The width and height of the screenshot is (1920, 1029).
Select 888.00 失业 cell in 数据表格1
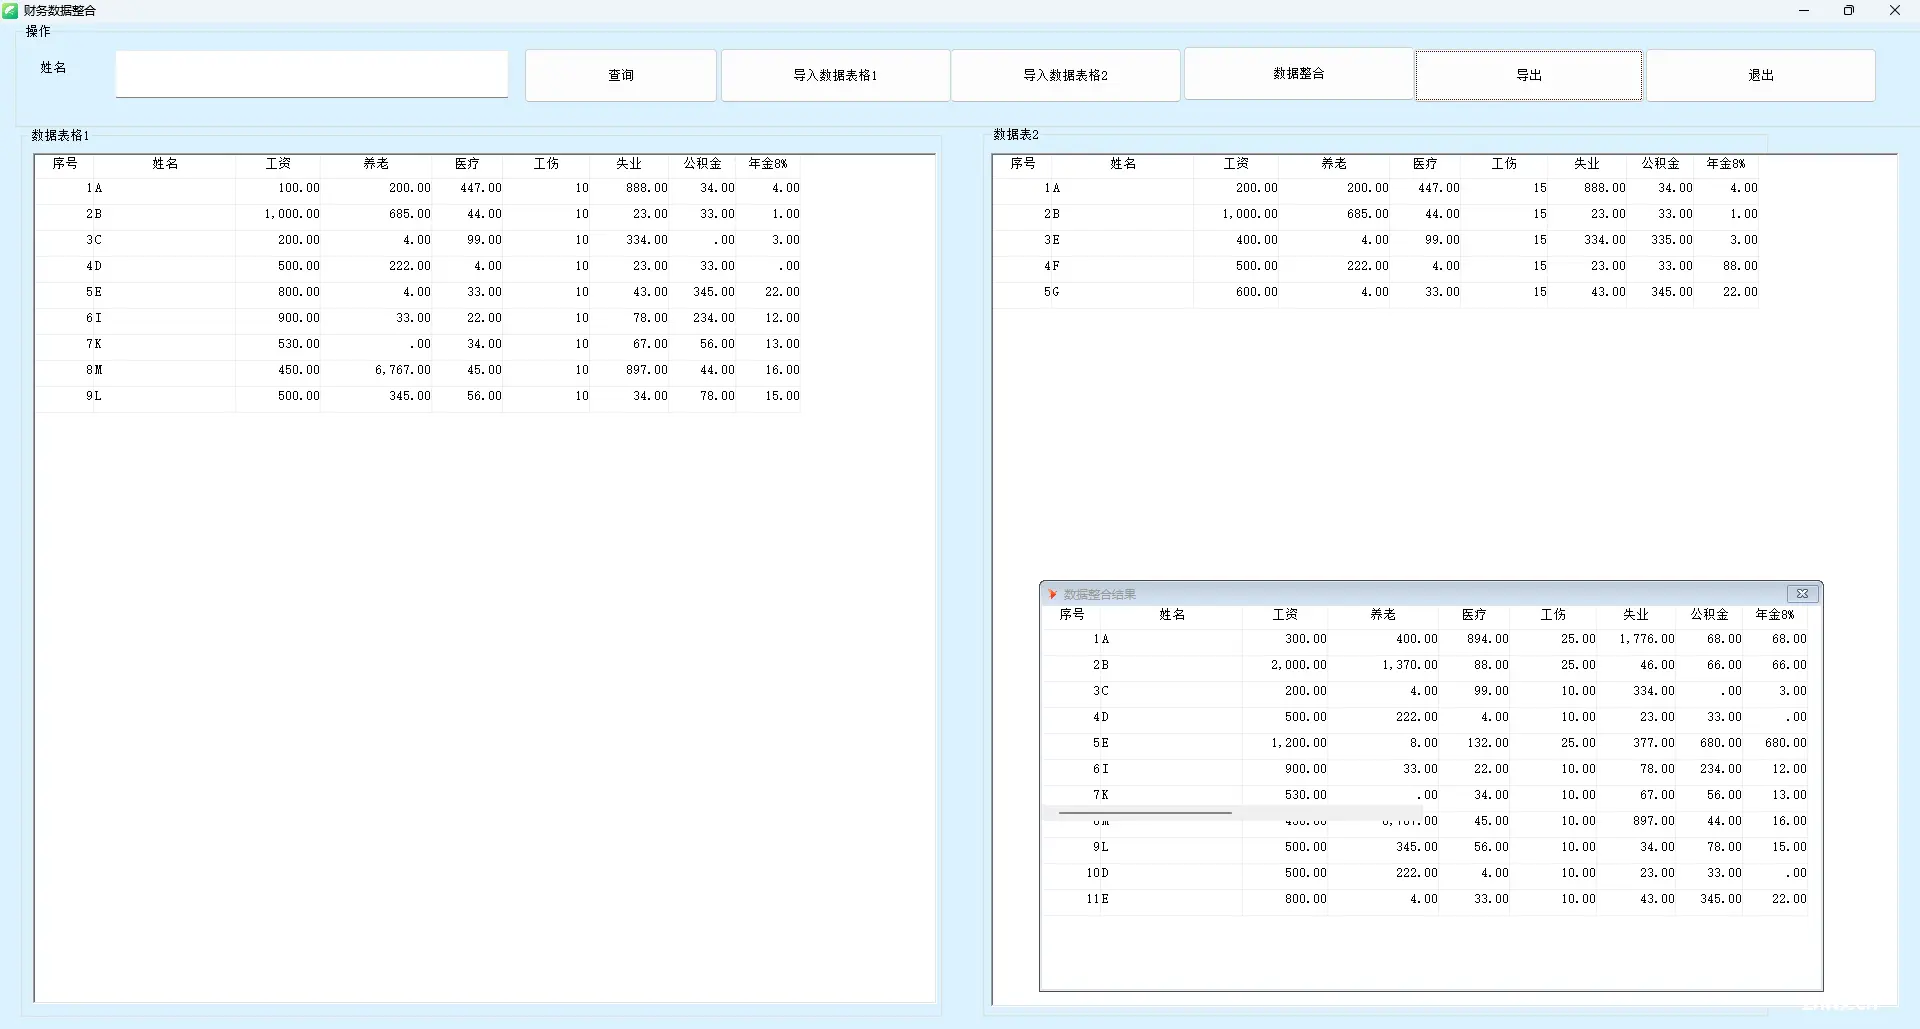(x=629, y=188)
